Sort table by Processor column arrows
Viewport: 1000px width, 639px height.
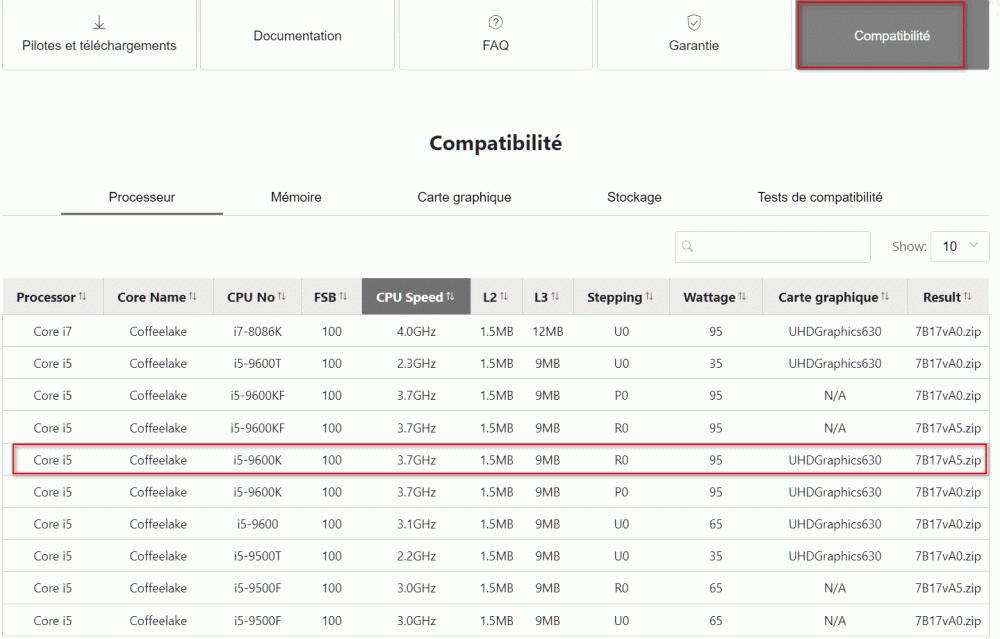tap(83, 297)
